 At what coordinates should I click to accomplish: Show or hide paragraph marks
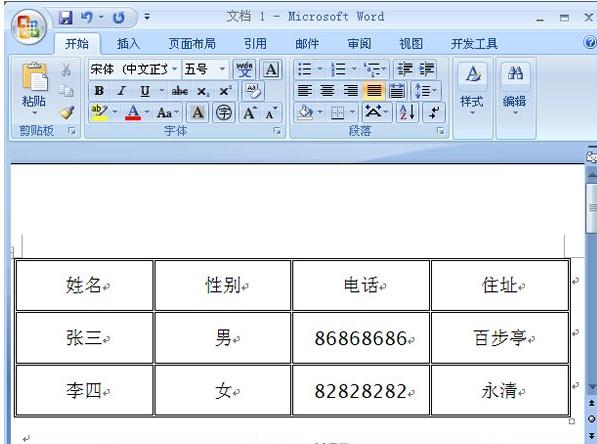[x=434, y=113]
